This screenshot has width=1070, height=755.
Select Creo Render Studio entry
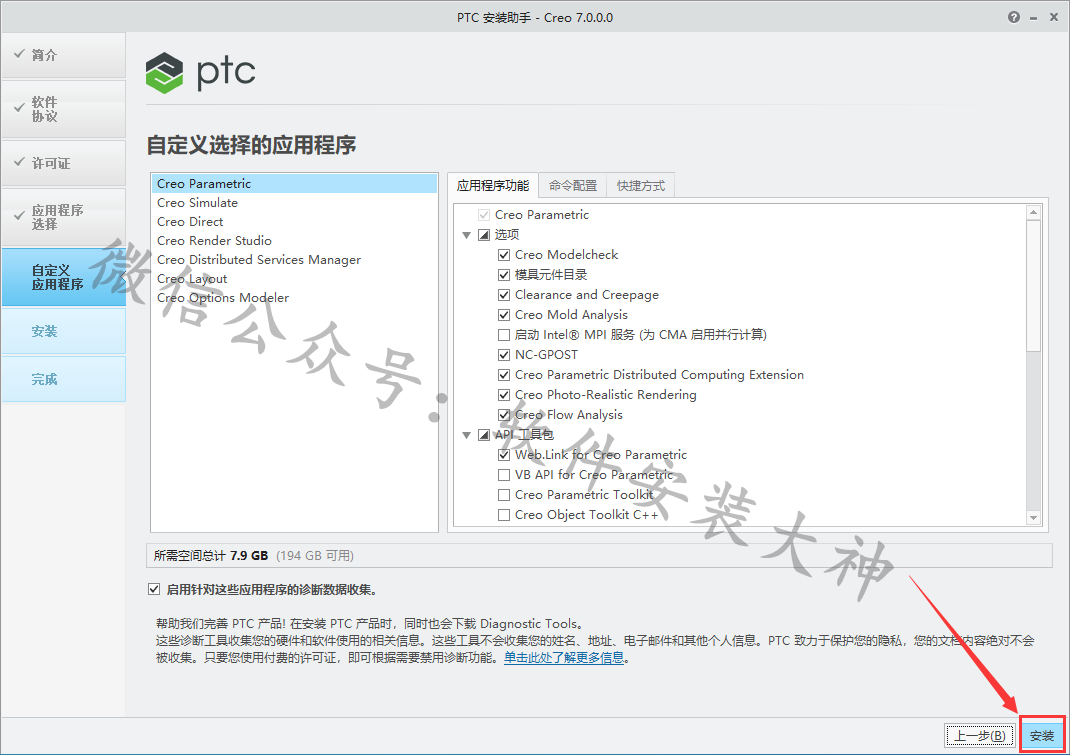[294, 241]
